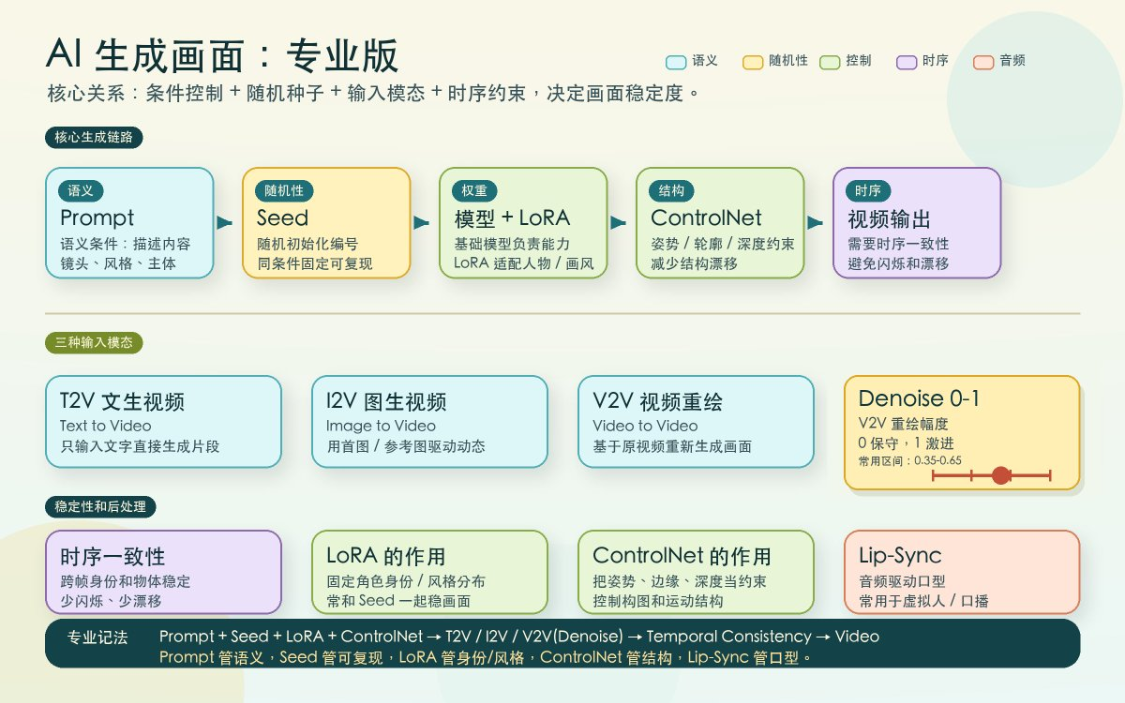Click the Lip-Sync card heading
The image size is (1125, 703).
900,556
